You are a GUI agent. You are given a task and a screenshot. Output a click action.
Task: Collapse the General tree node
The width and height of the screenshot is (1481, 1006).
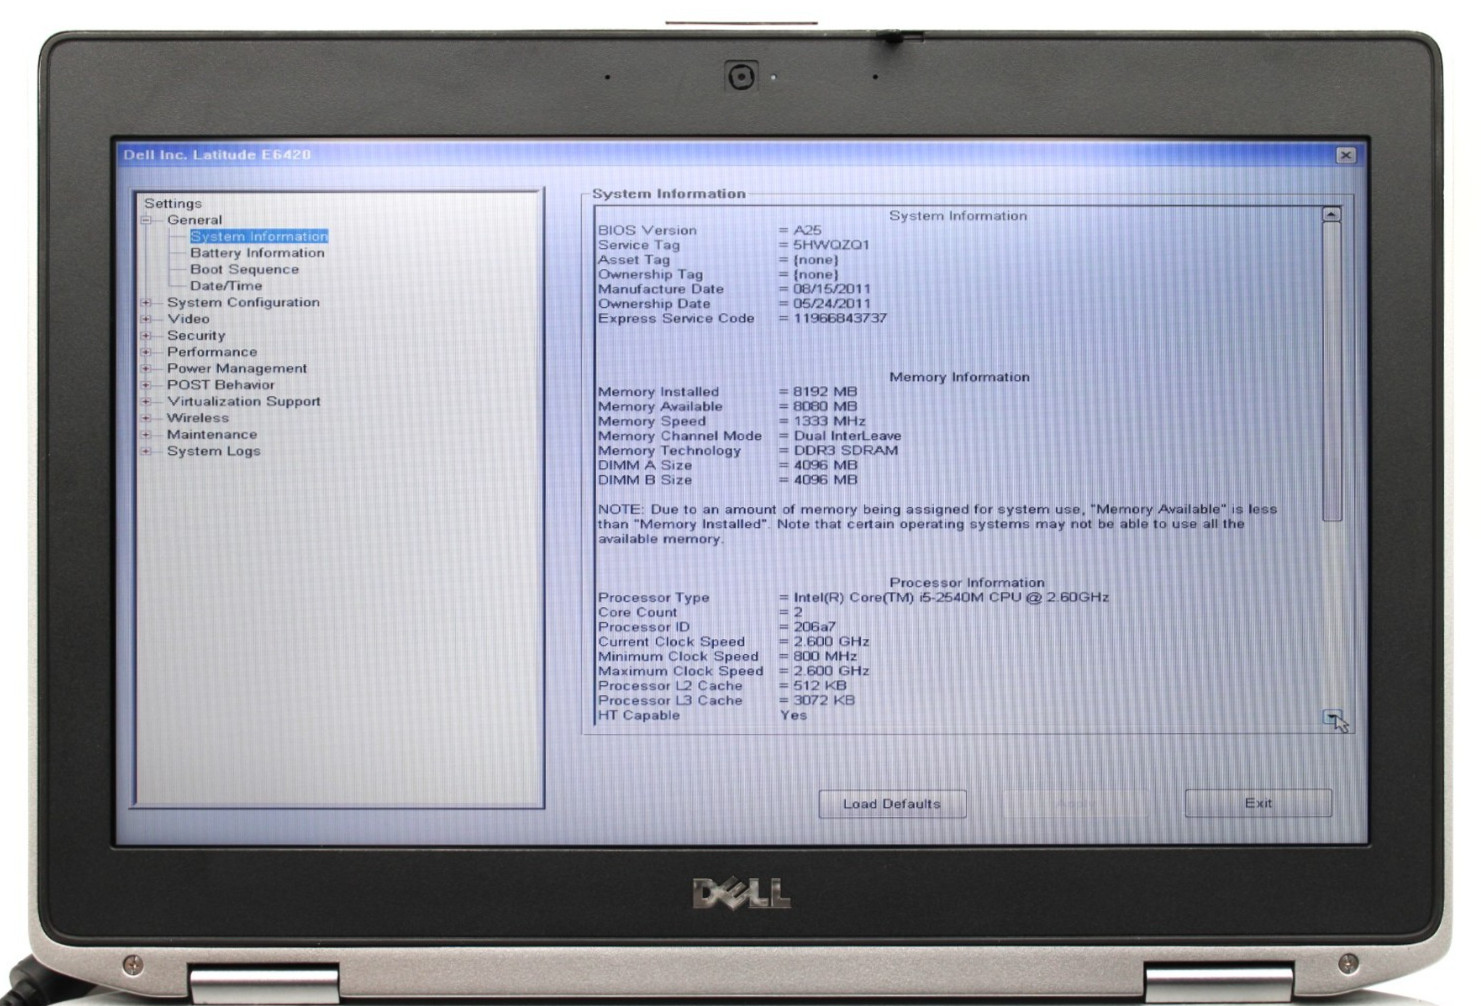(x=146, y=220)
